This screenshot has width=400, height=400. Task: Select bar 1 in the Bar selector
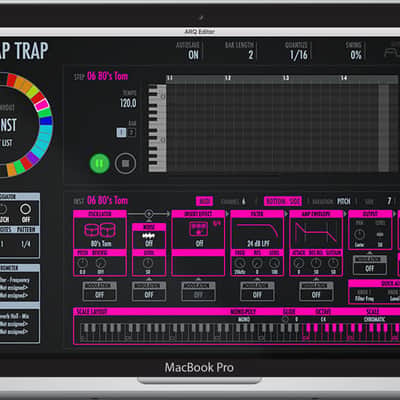coord(121,132)
